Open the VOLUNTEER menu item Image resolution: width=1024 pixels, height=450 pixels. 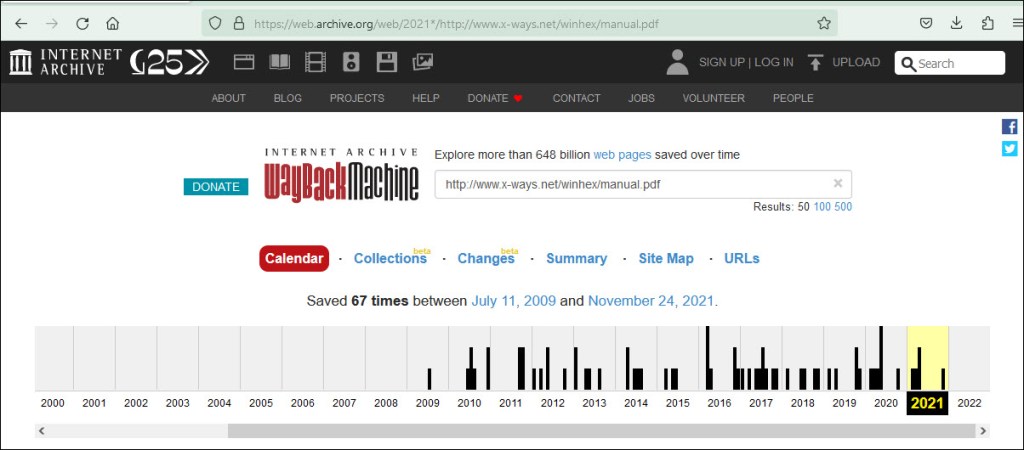713,98
